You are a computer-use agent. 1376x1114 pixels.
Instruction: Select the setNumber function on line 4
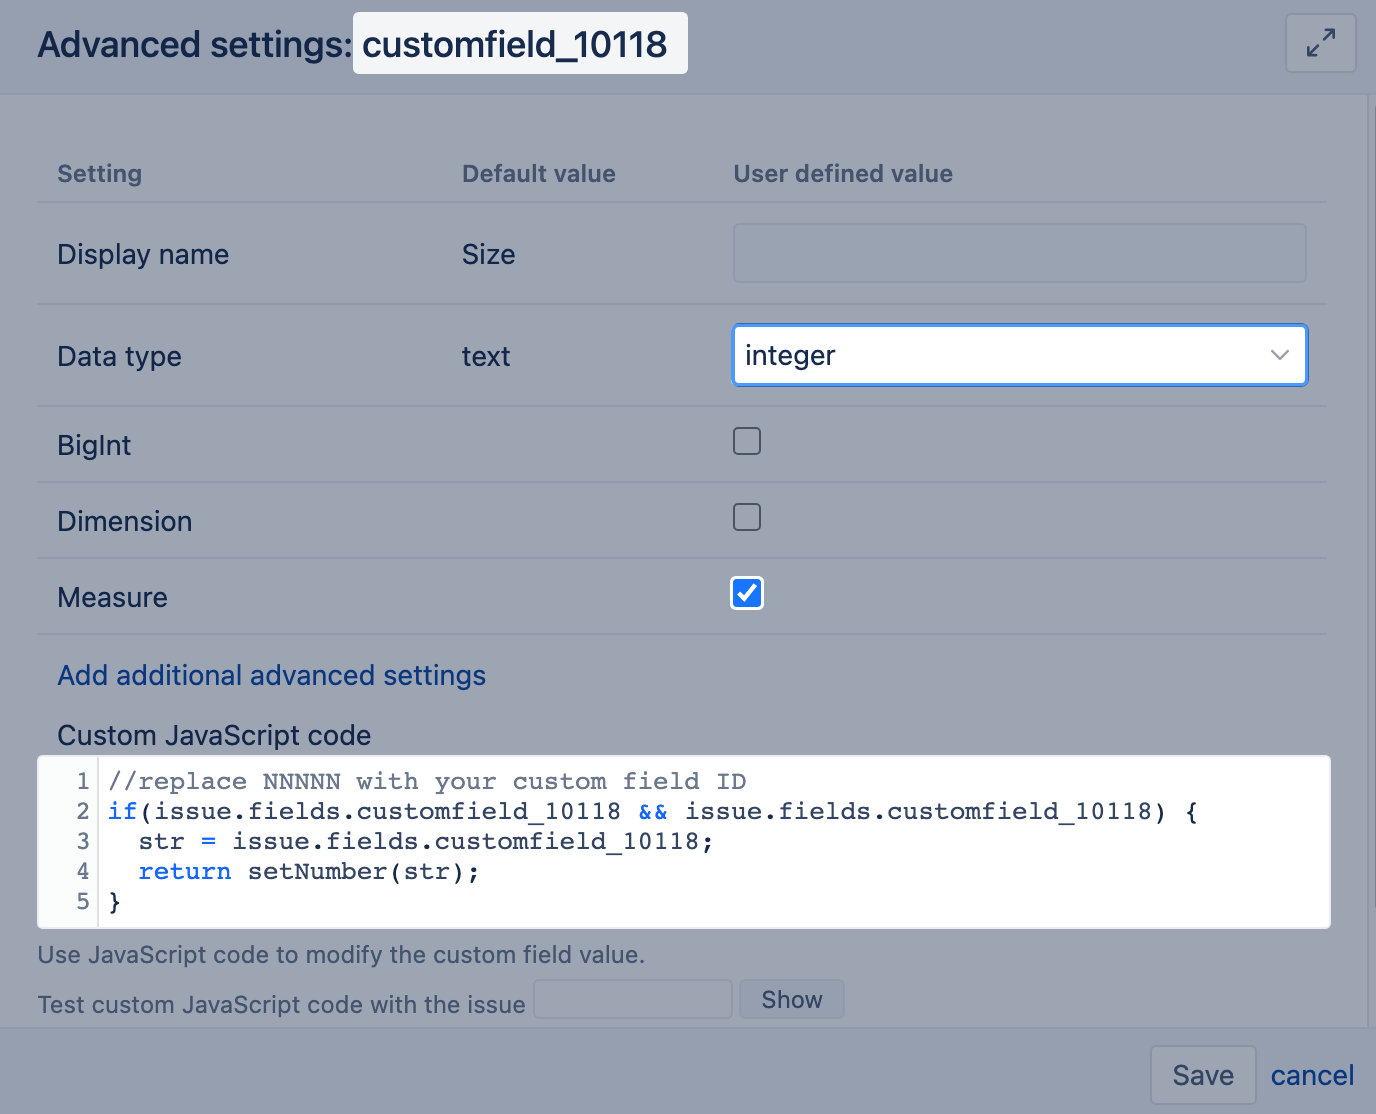tap(320, 871)
